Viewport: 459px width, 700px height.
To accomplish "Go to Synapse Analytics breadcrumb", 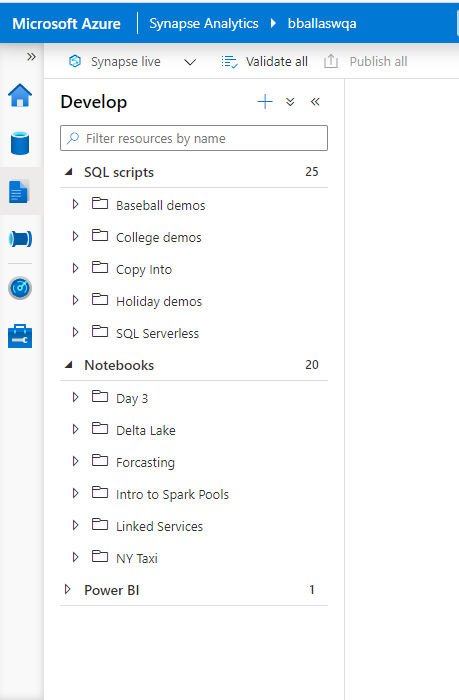I will (x=204, y=23).
